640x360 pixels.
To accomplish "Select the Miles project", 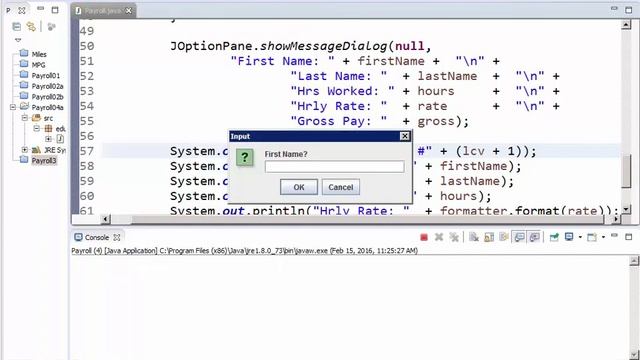I will click(x=39, y=54).
